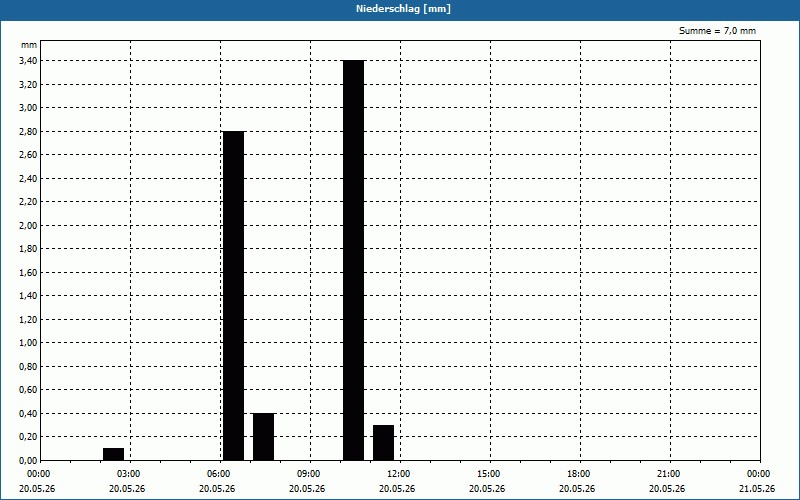Click the 09:00 time axis label
Image resolution: width=800 pixels, height=500 pixels.
click(310, 474)
